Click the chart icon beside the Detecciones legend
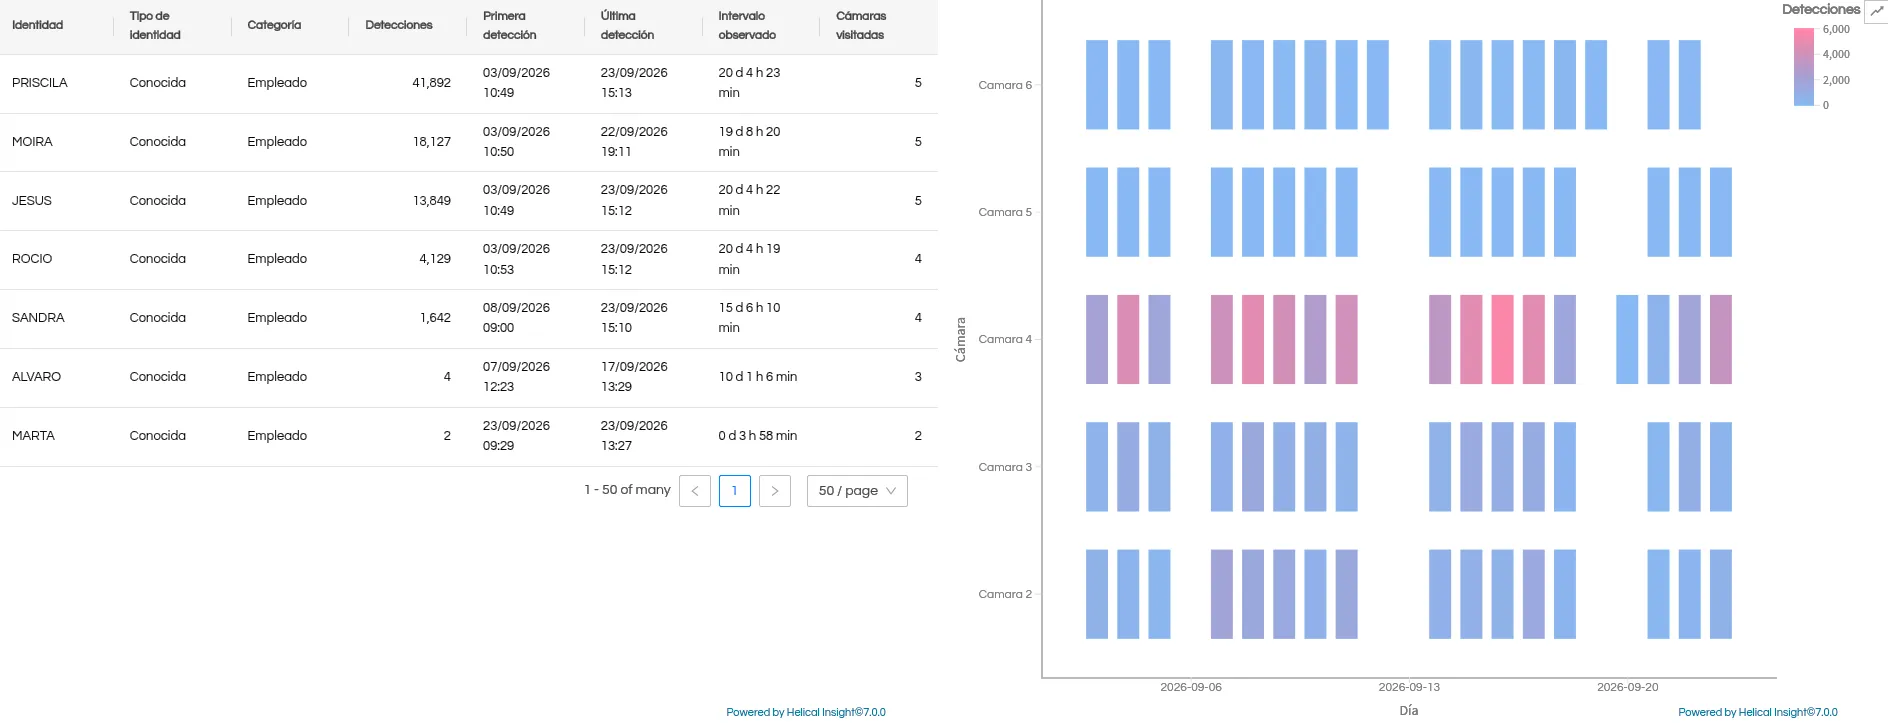Image resolution: width=1888 pixels, height=723 pixels. [x=1876, y=10]
